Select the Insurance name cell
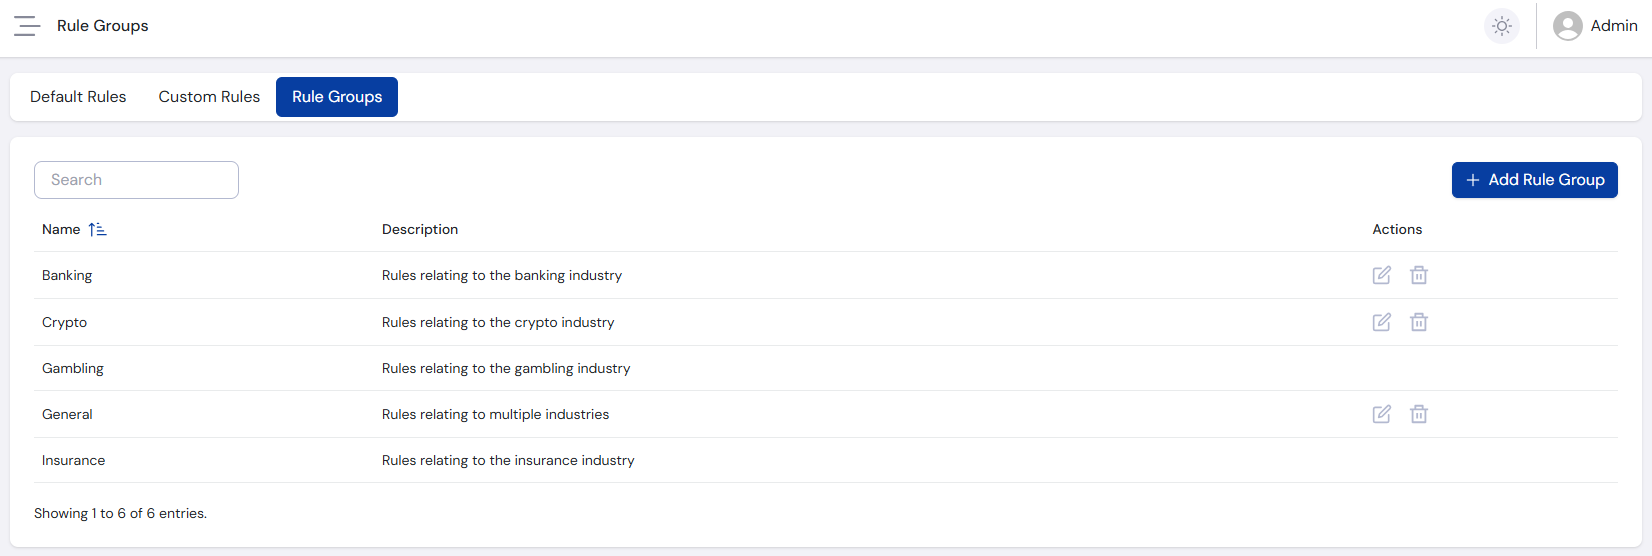The image size is (1652, 556). click(73, 460)
